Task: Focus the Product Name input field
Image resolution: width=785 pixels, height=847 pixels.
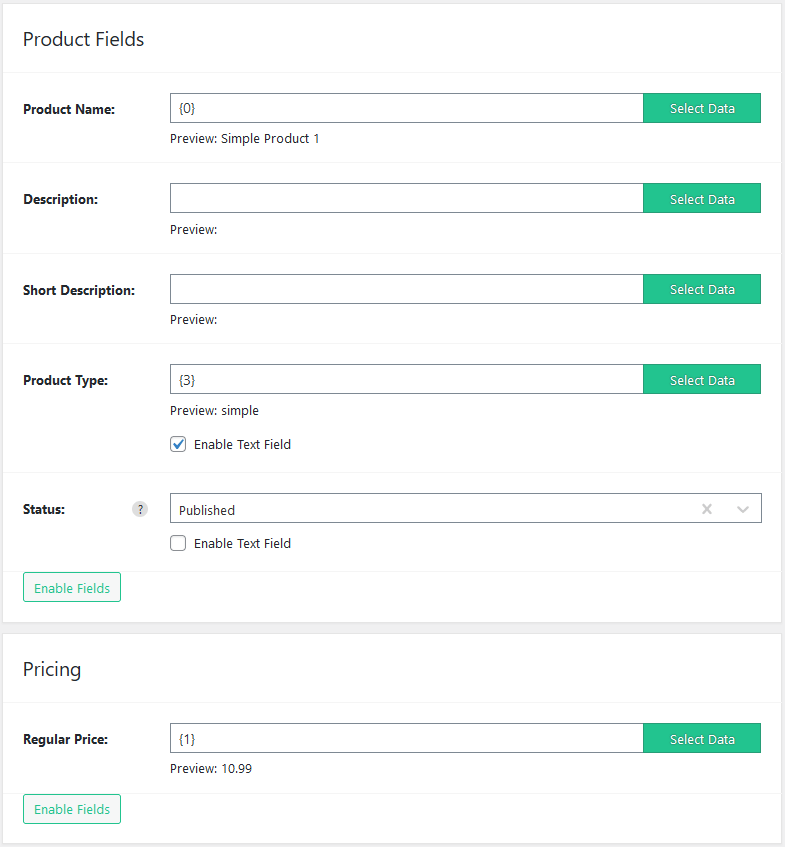Action: coord(407,108)
